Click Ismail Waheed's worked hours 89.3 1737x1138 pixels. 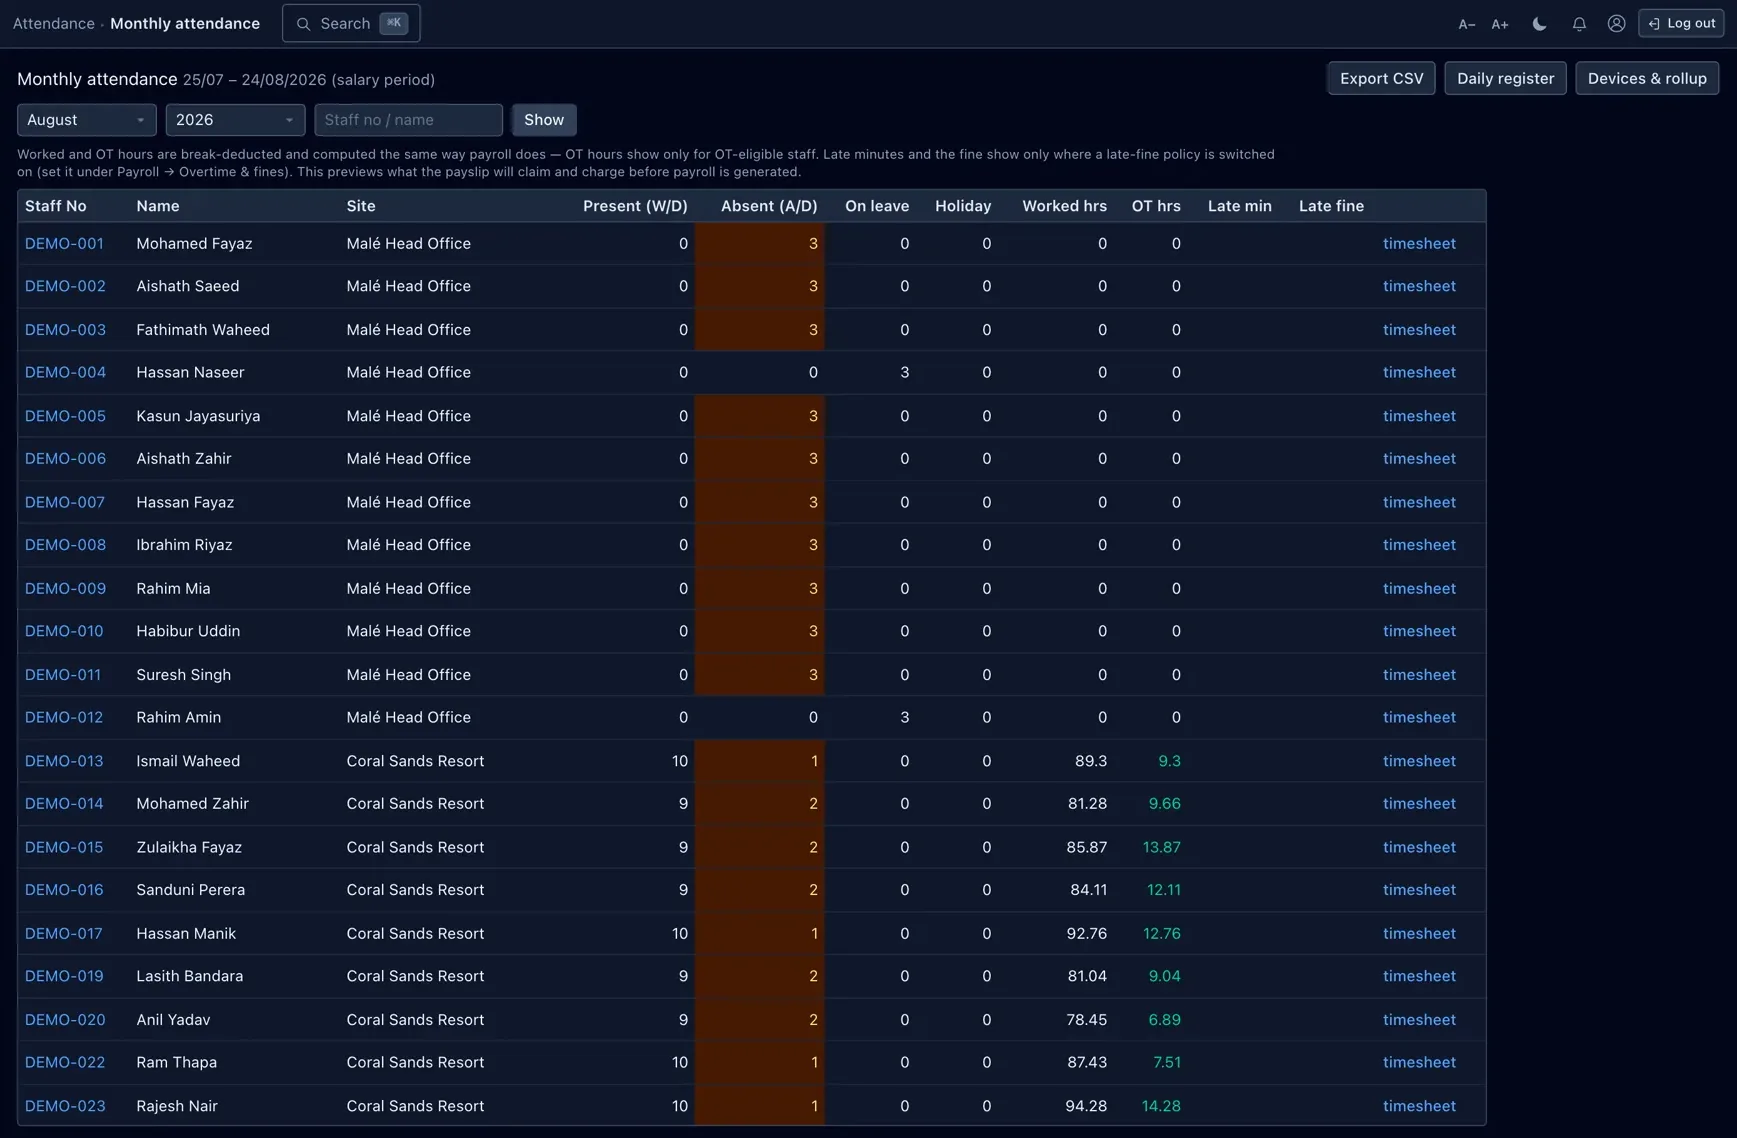click(x=1091, y=761)
